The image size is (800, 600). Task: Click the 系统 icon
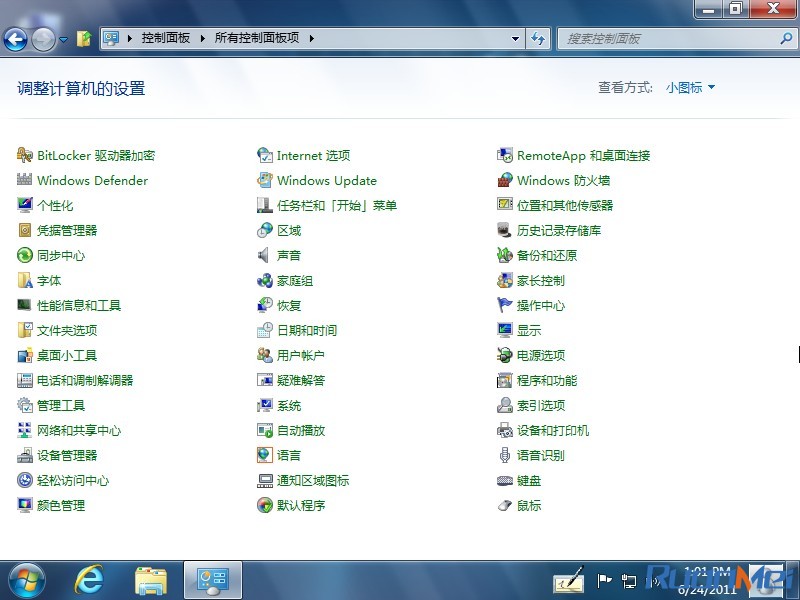pos(265,405)
